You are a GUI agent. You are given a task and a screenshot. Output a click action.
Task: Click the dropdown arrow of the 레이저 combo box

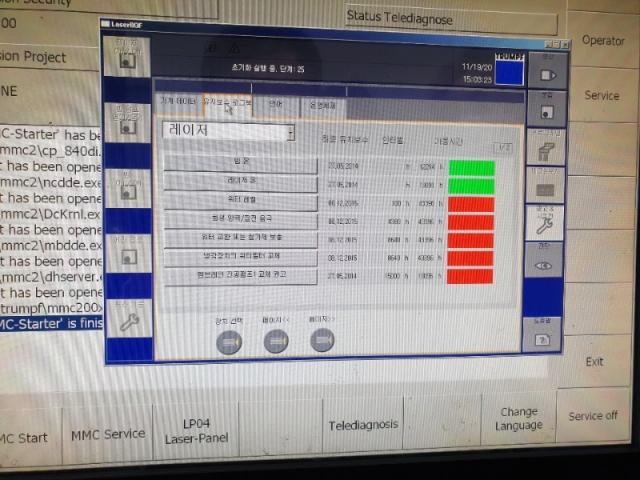point(291,133)
